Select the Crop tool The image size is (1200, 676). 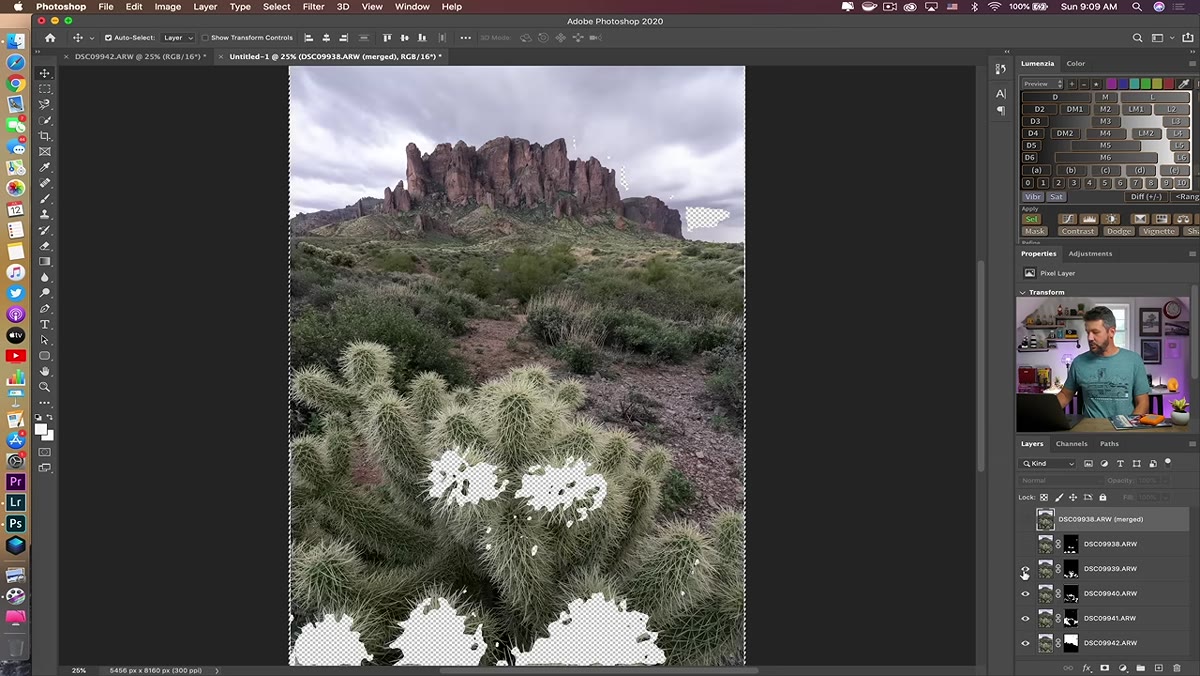click(45, 136)
